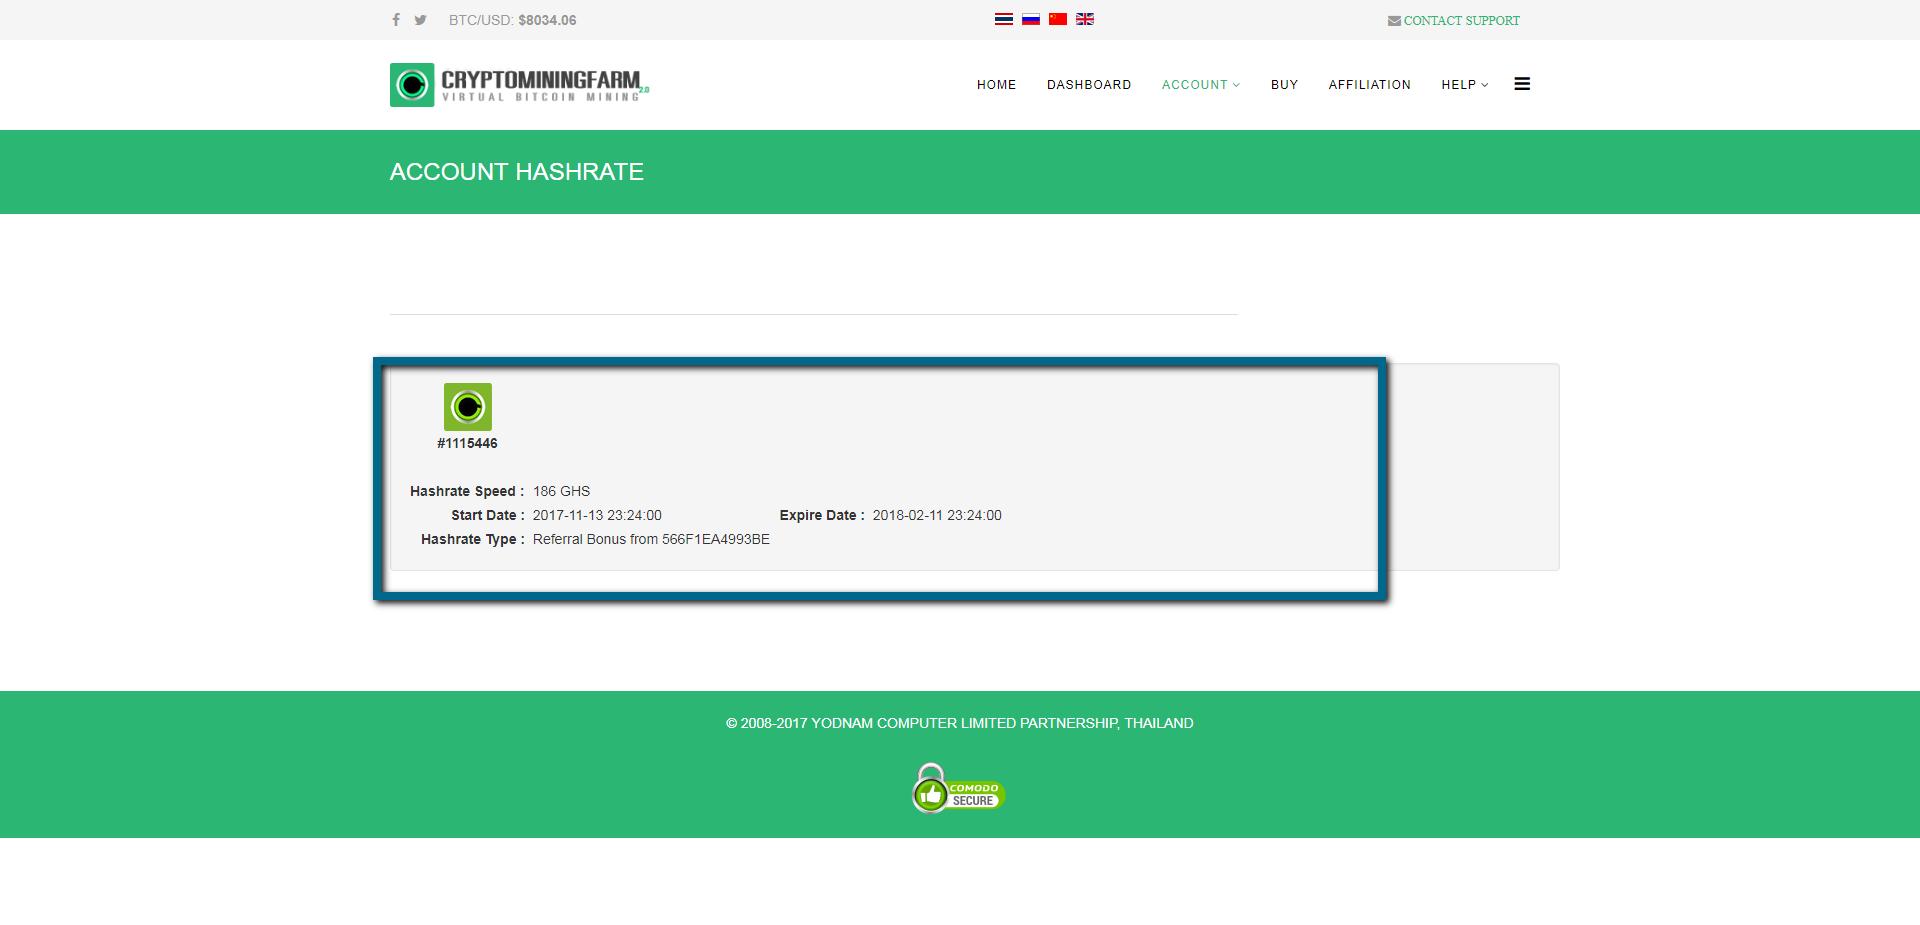Select the green hashrate miner icon
Screen dimensions: 1920x925
[x=467, y=407]
